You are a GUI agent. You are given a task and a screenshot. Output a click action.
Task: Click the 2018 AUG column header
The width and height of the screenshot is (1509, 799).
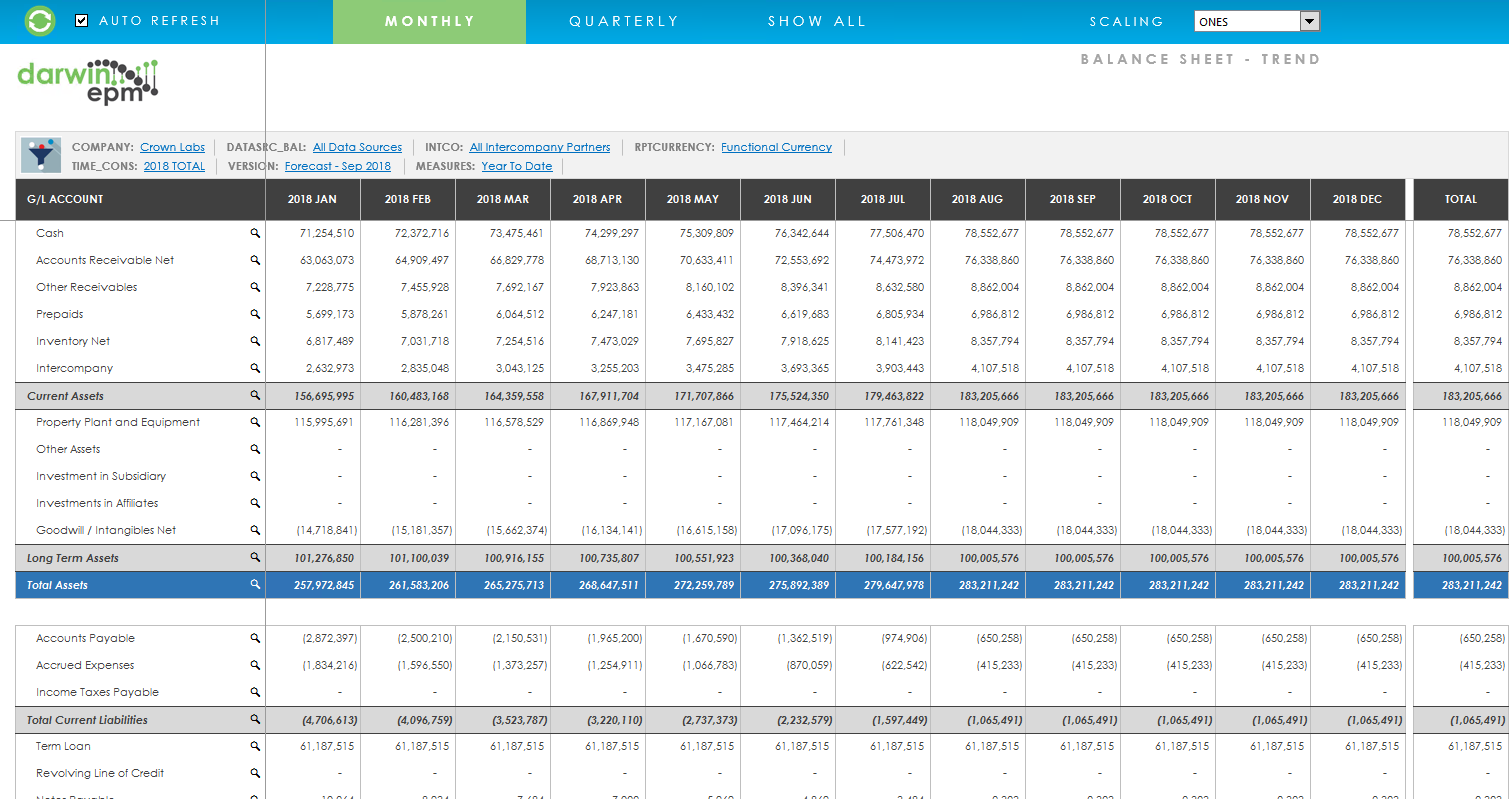pyautogui.click(x=978, y=199)
